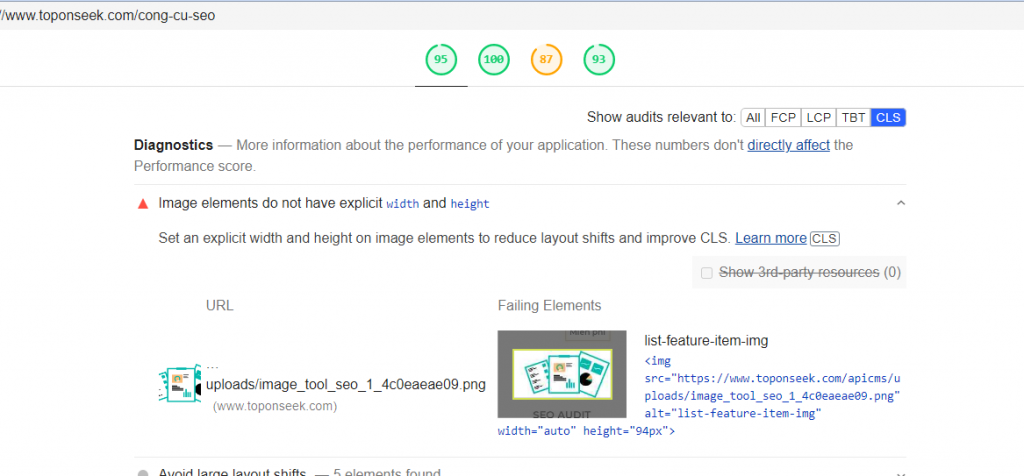Filter audits by FCP
The image size is (1024, 476).
pyautogui.click(x=783, y=117)
